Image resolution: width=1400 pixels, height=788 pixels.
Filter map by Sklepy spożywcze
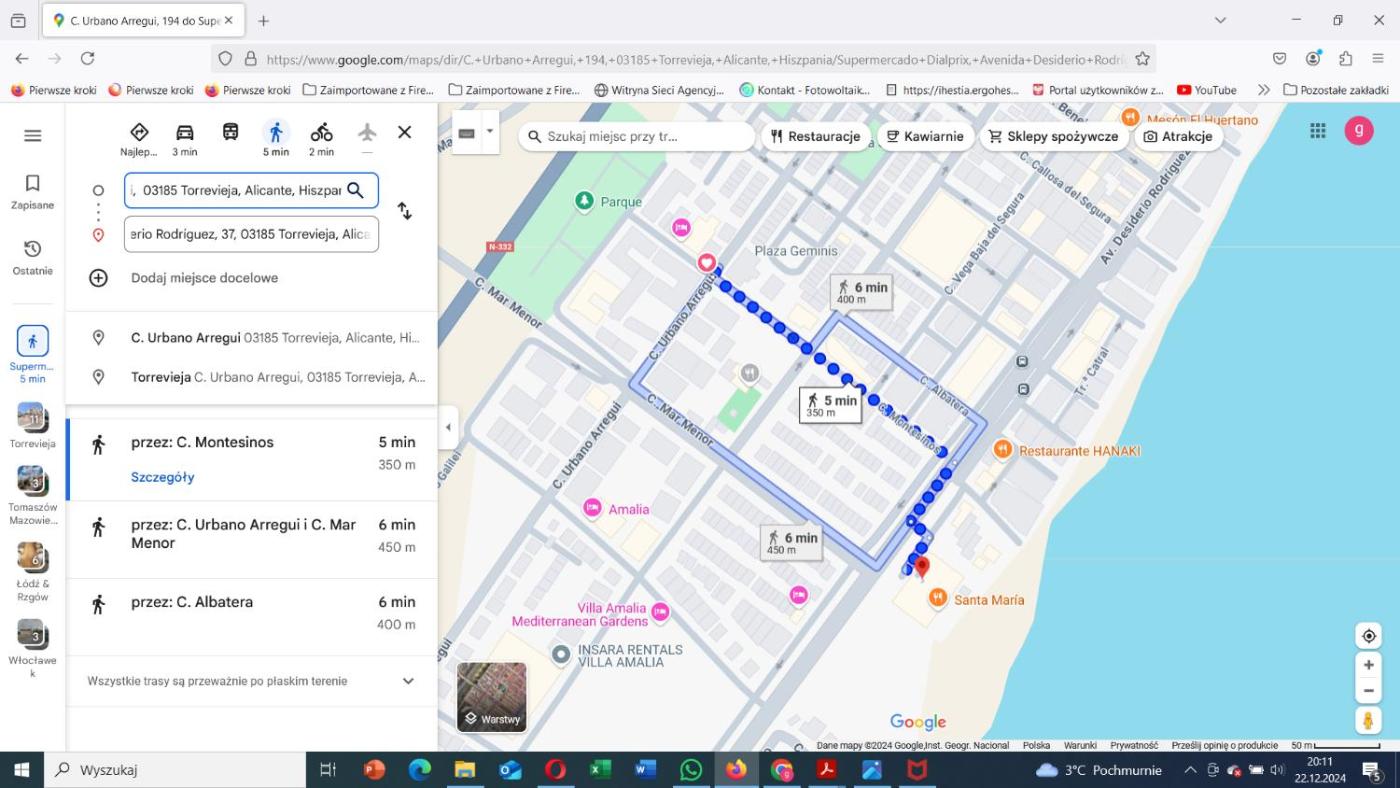1053,137
